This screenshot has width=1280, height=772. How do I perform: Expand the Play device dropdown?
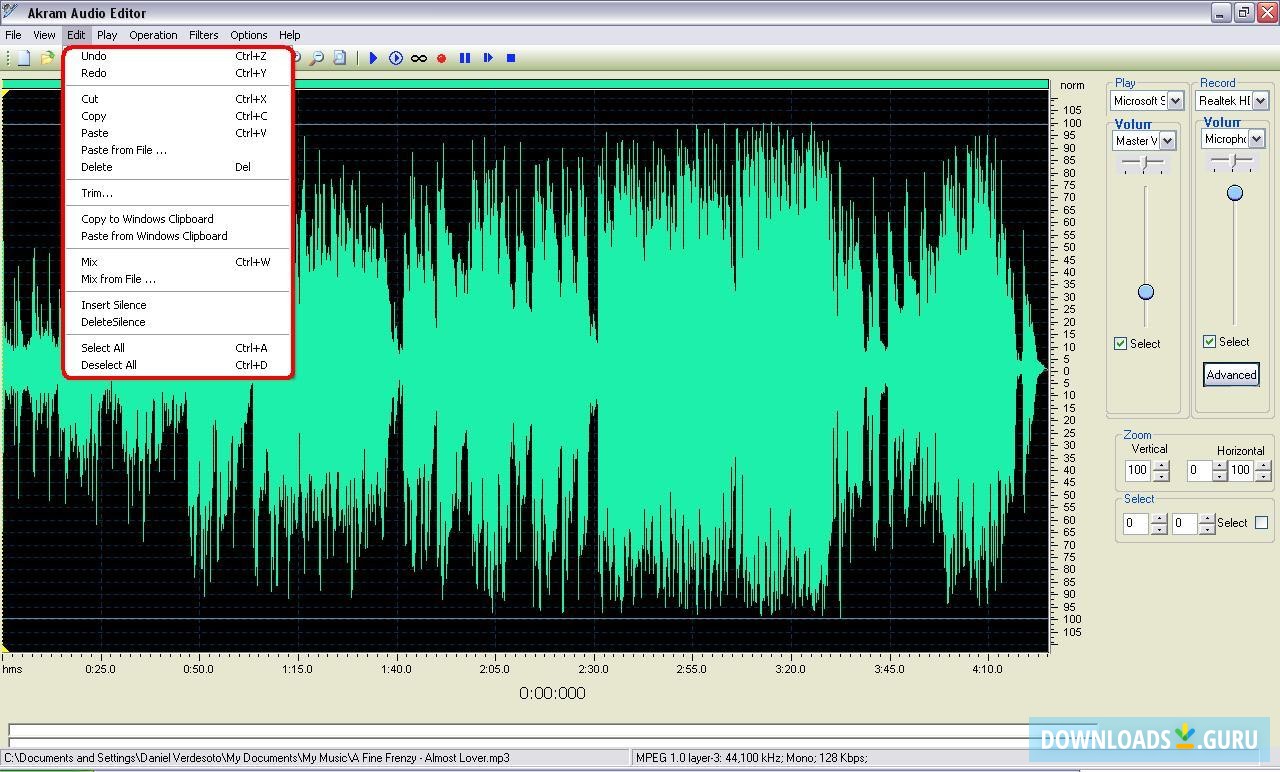tap(1175, 101)
